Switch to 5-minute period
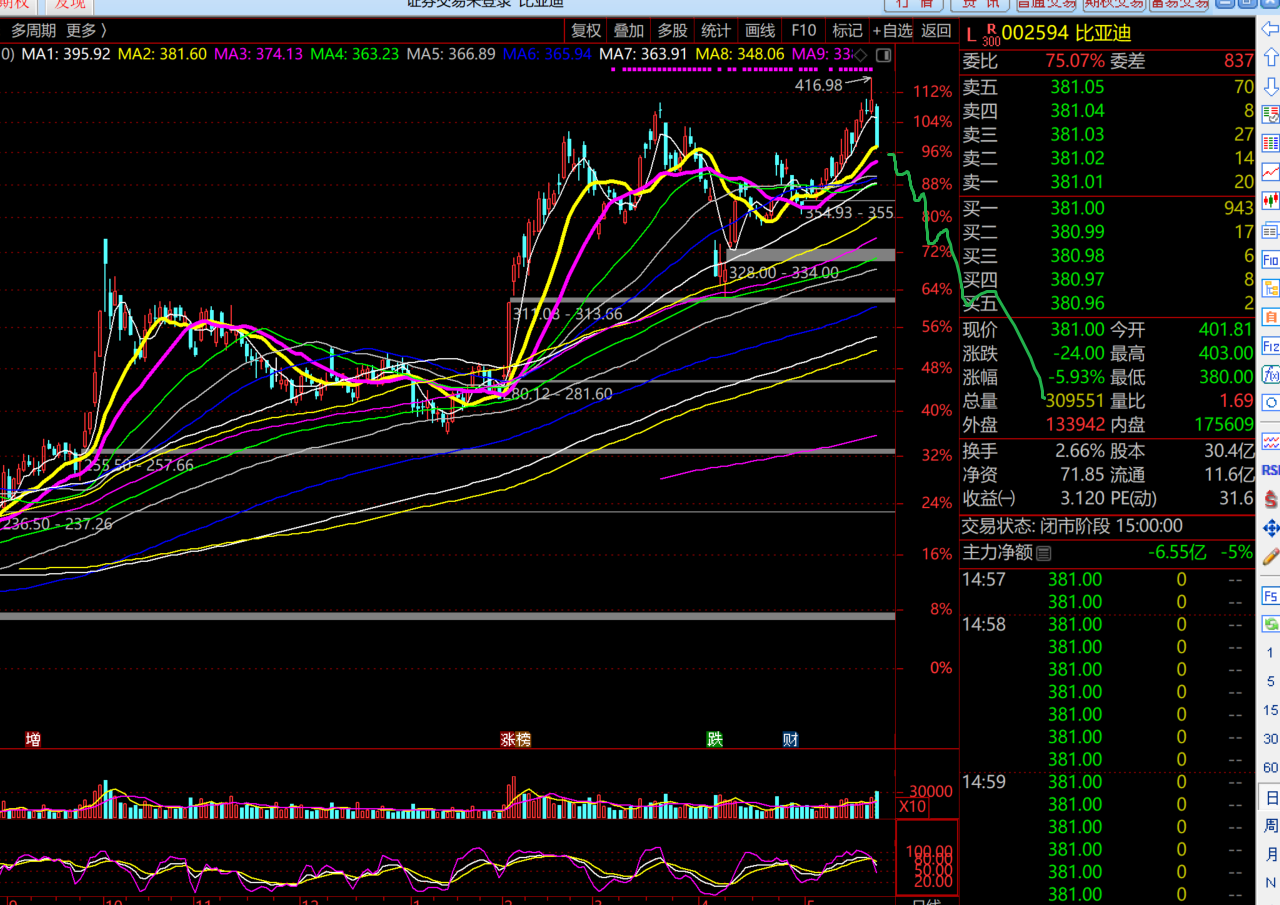Image resolution: width=1280 pixels, height=905 pixels. point(1270,681)
